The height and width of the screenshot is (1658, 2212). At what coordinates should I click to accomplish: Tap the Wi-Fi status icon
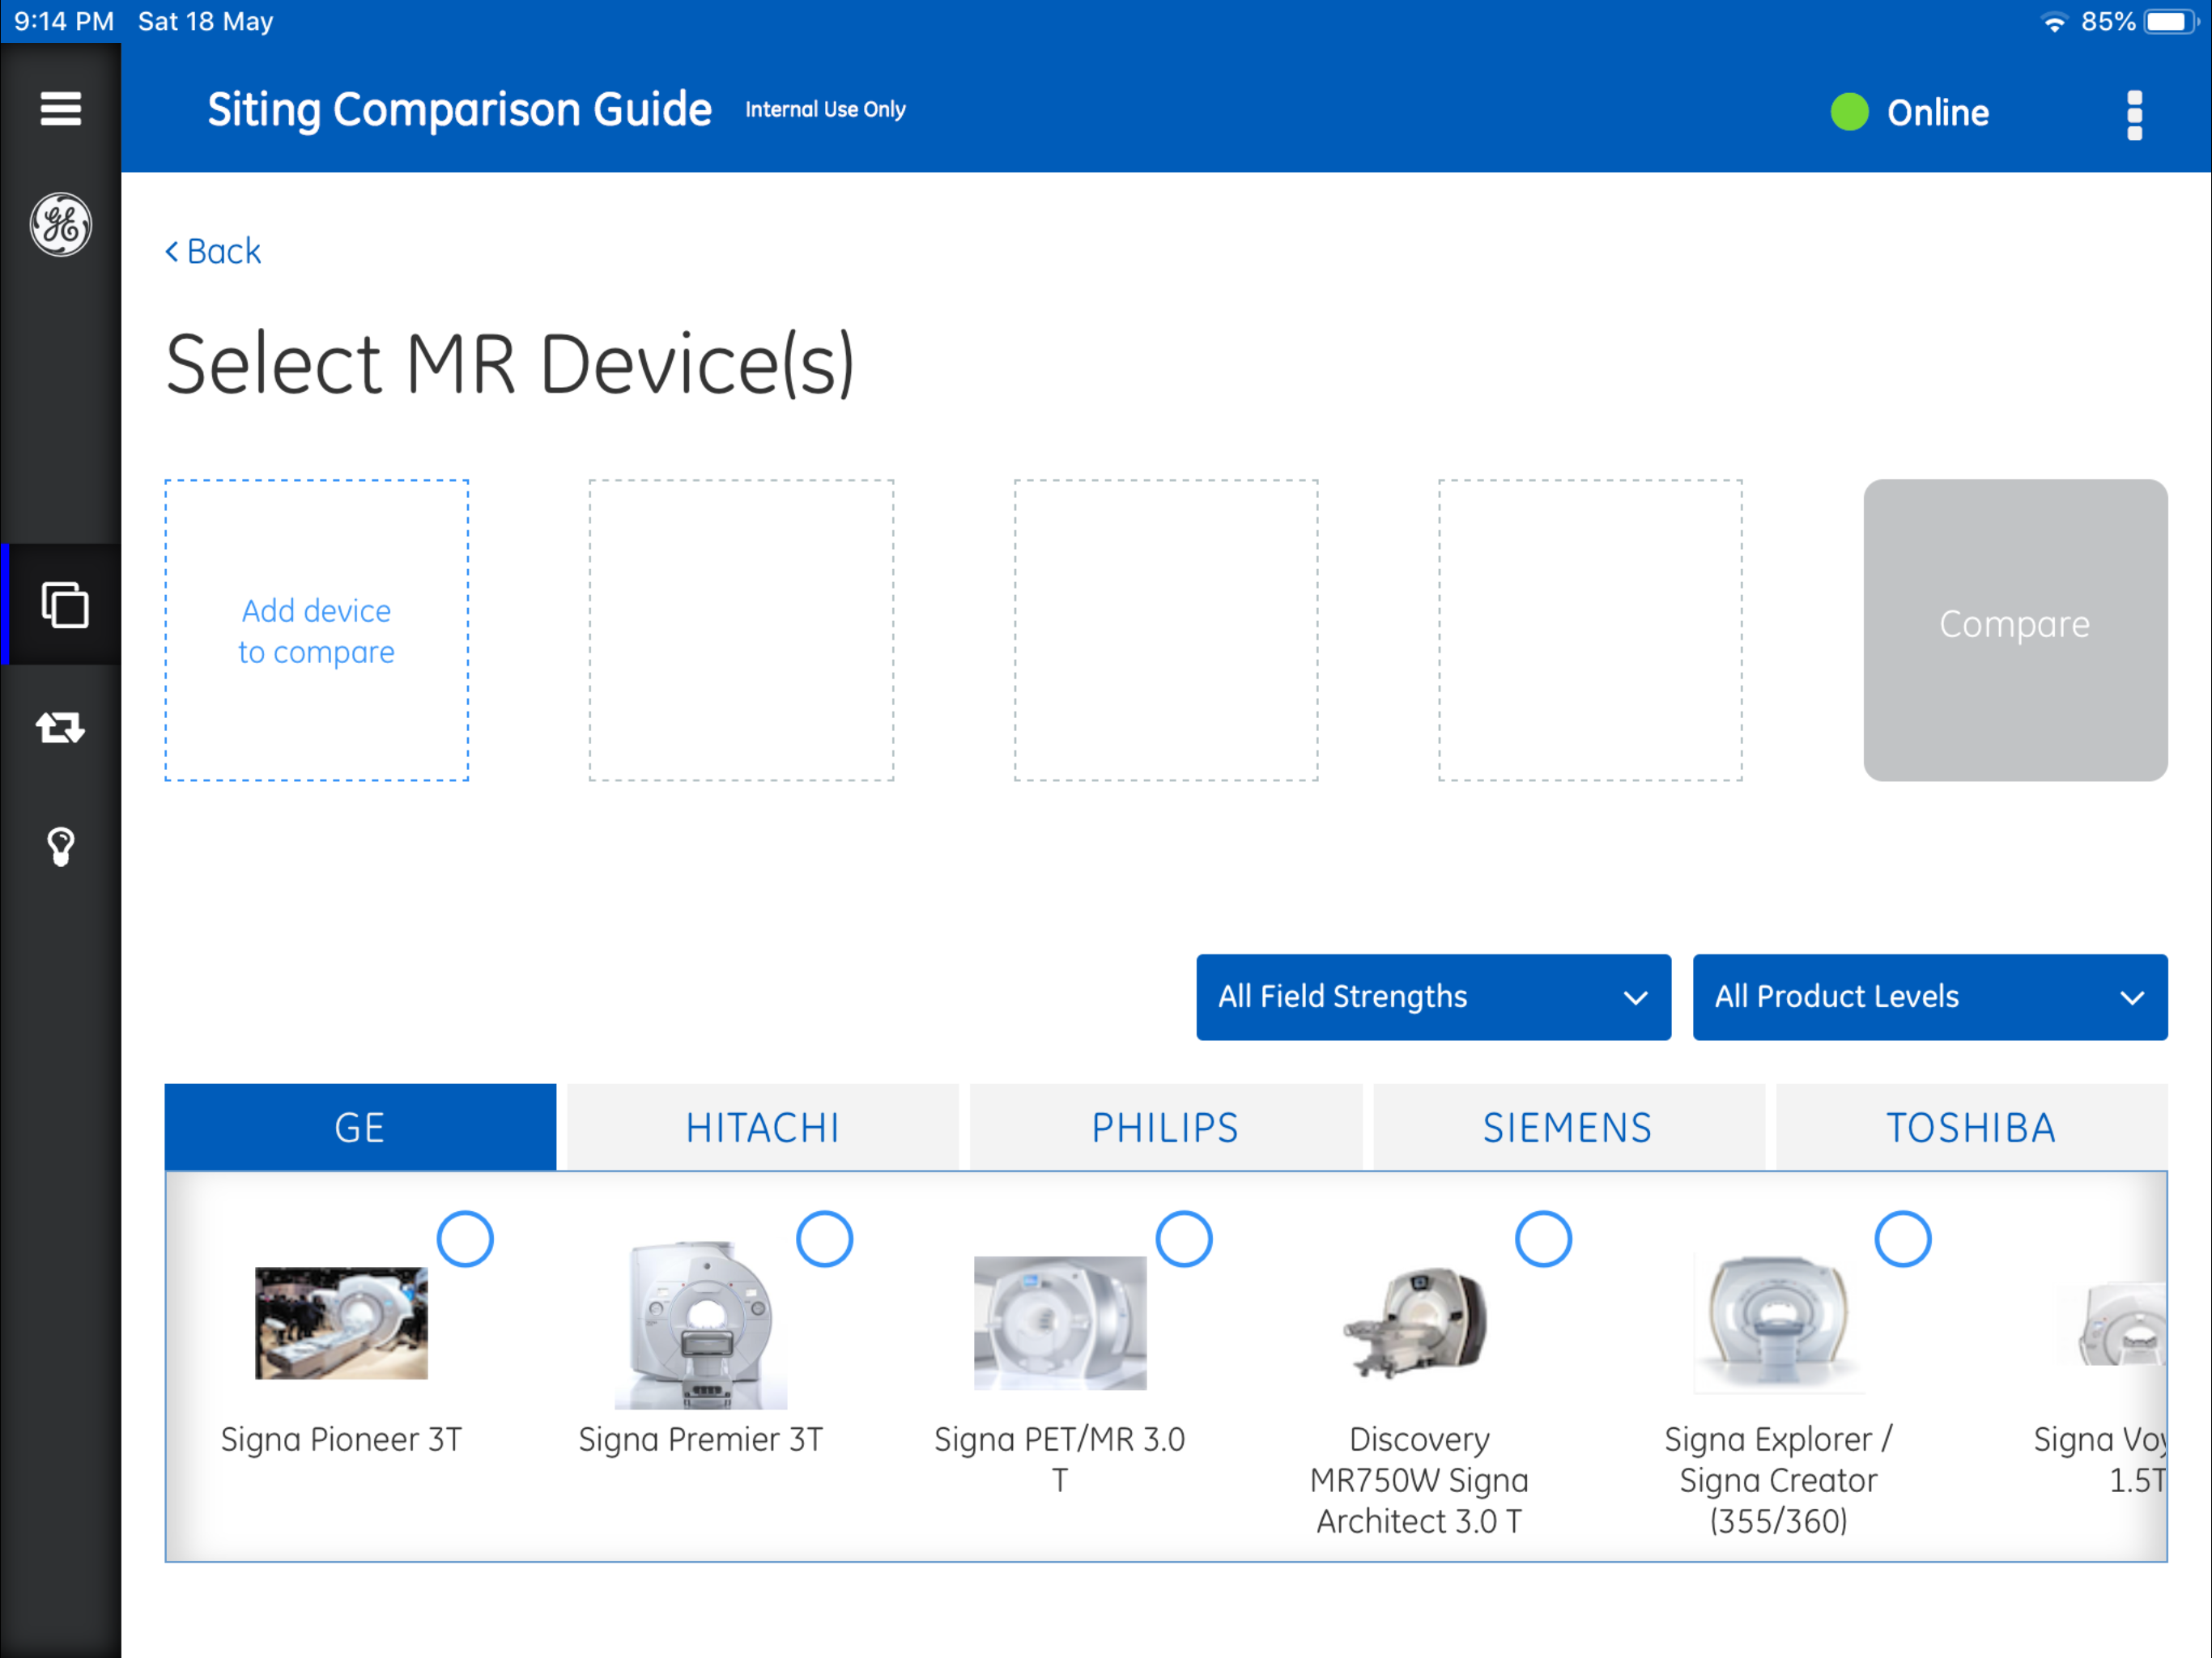(2054, 22)
